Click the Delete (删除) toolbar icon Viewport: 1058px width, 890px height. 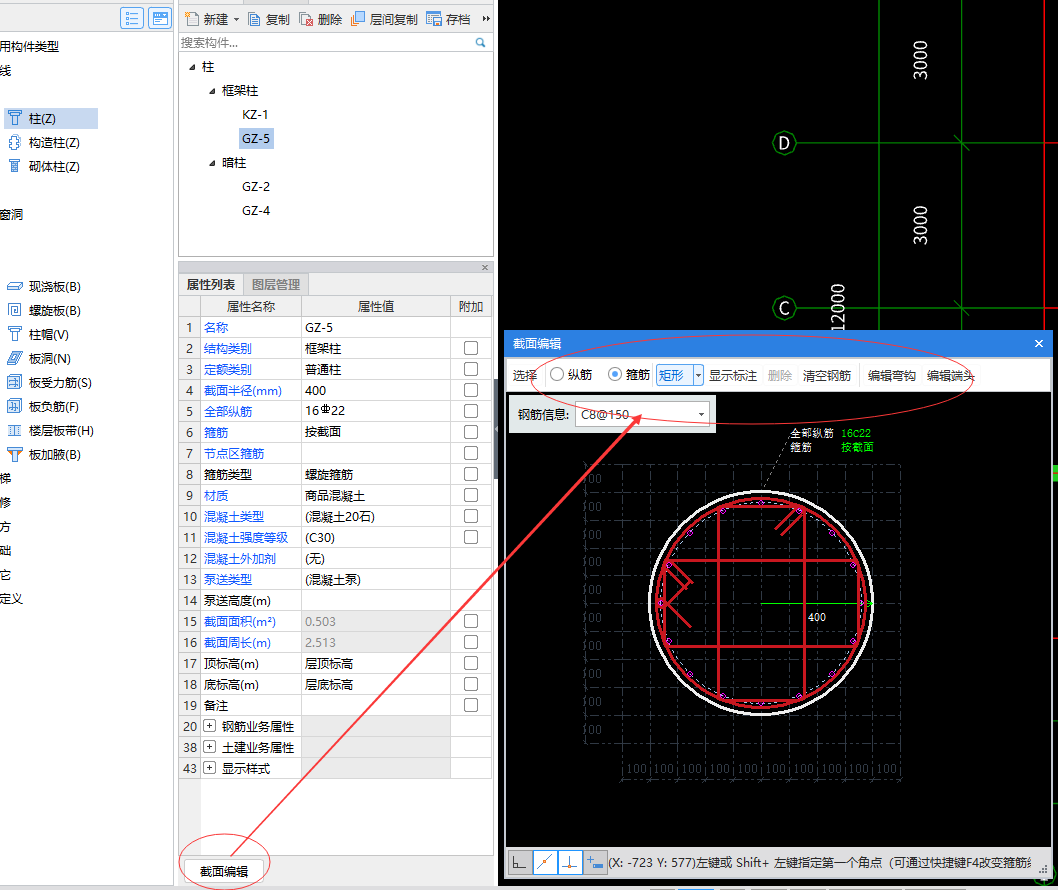[306, 20]
